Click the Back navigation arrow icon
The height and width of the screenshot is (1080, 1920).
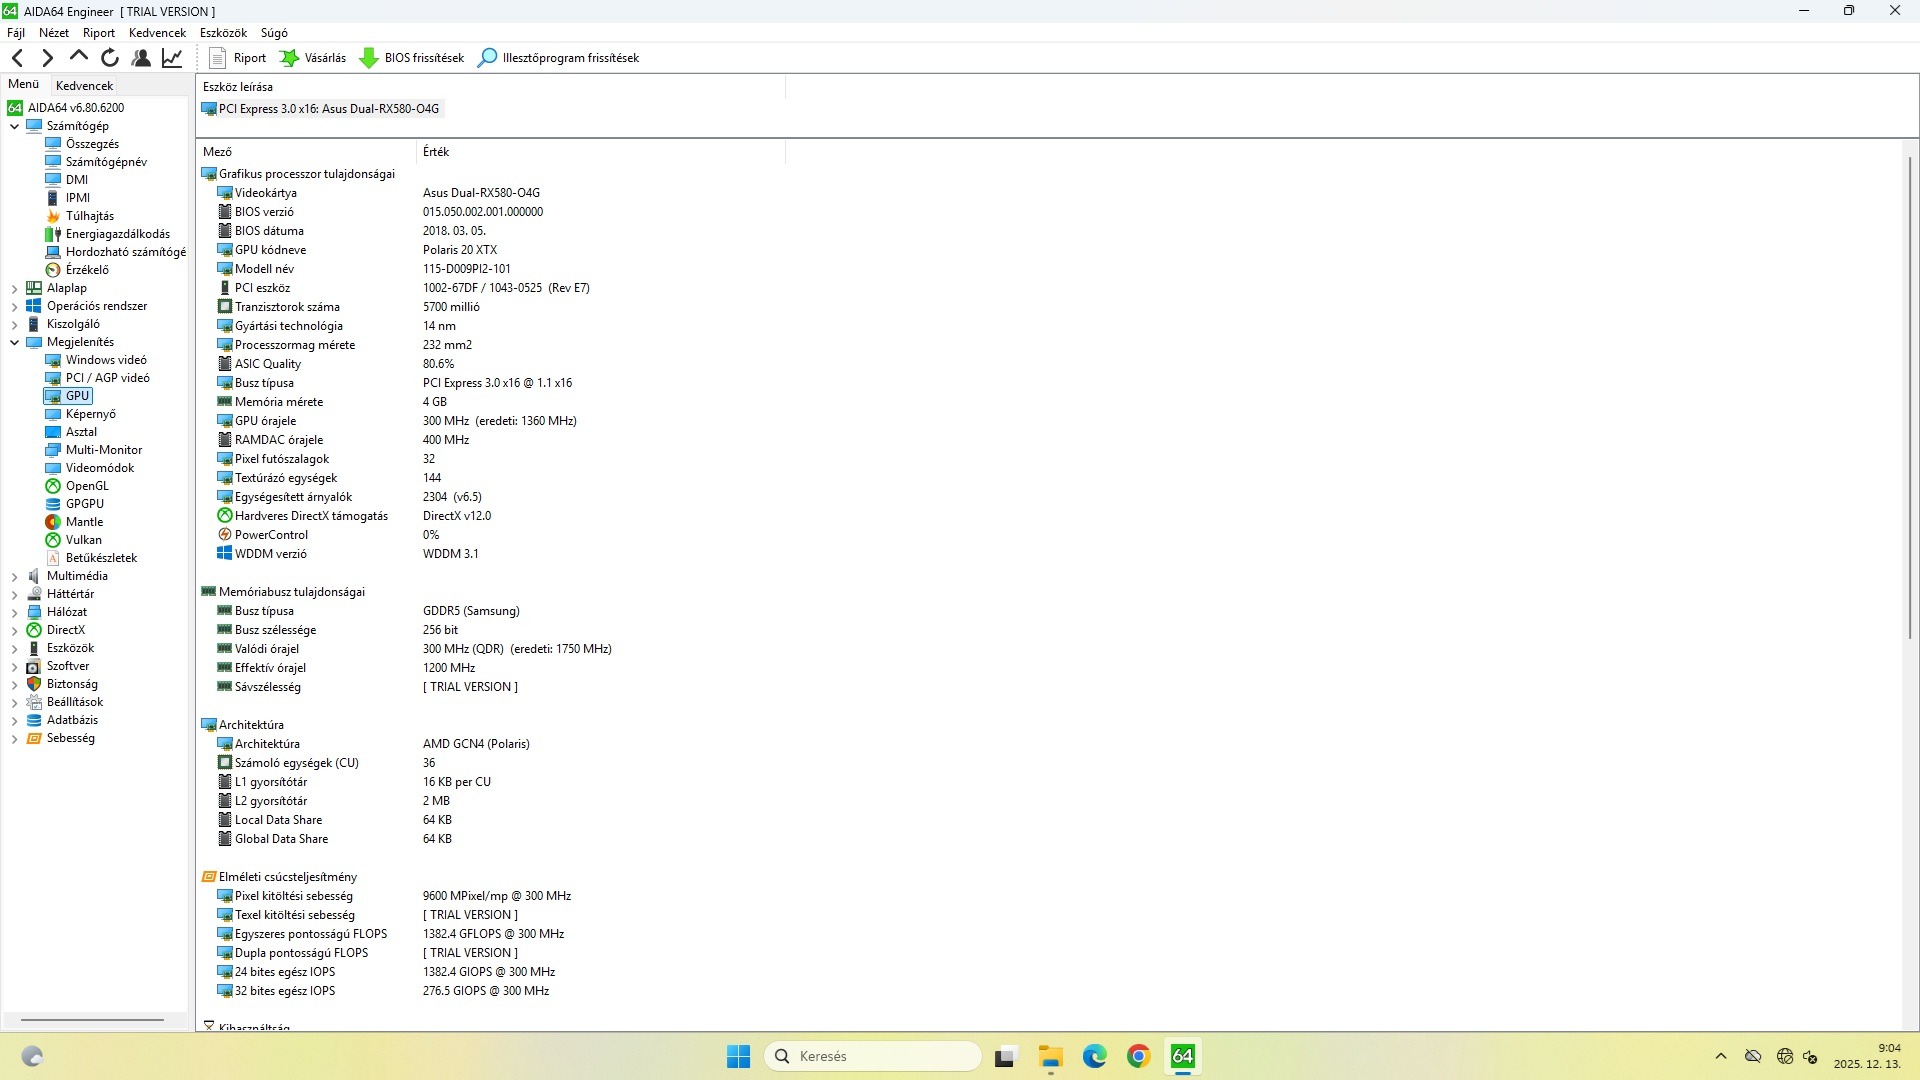tap(17, 58)
